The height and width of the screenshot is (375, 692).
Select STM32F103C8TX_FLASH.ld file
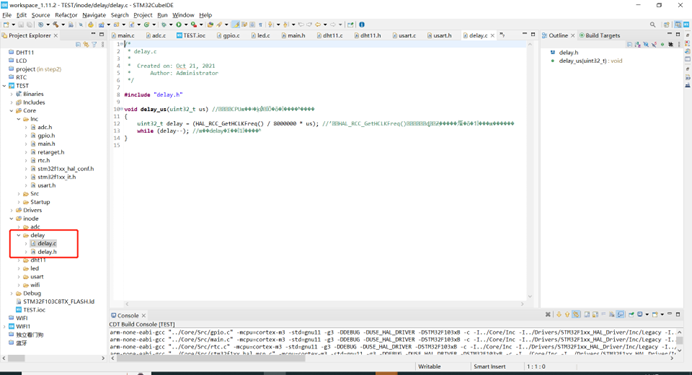tap(55, 302)
